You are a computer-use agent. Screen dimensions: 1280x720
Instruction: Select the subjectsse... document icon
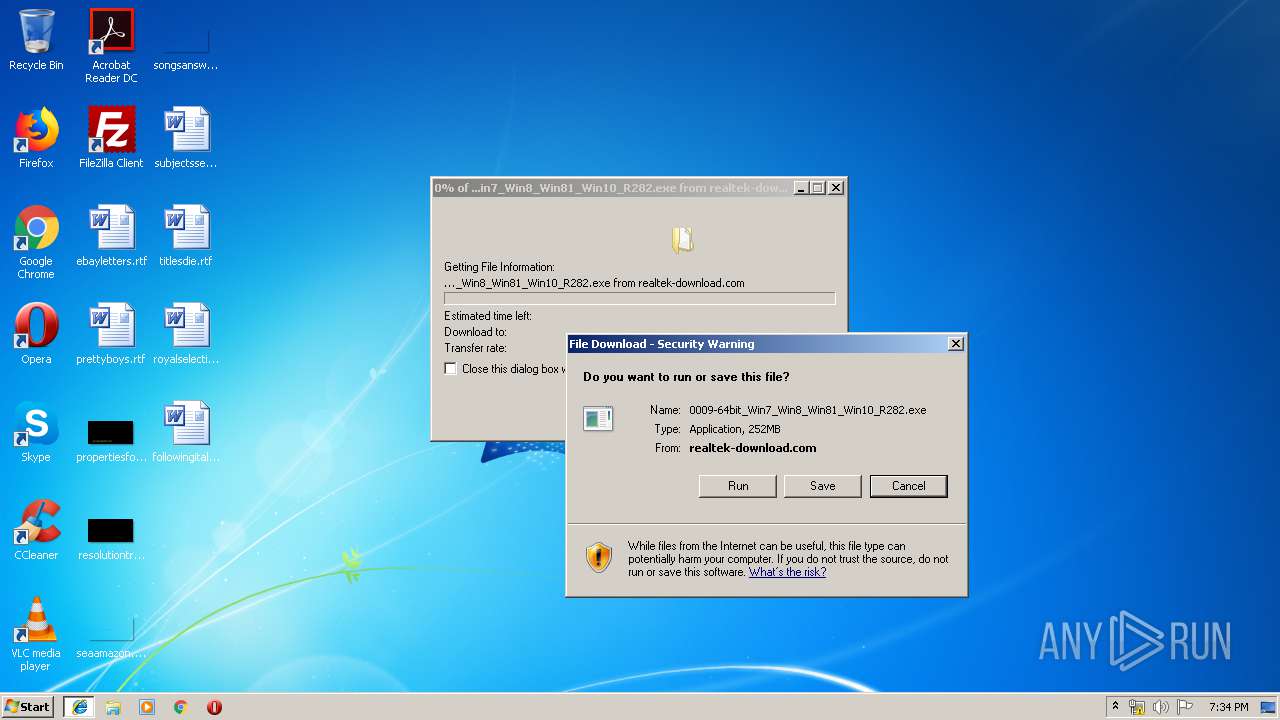tap(186, 138)
